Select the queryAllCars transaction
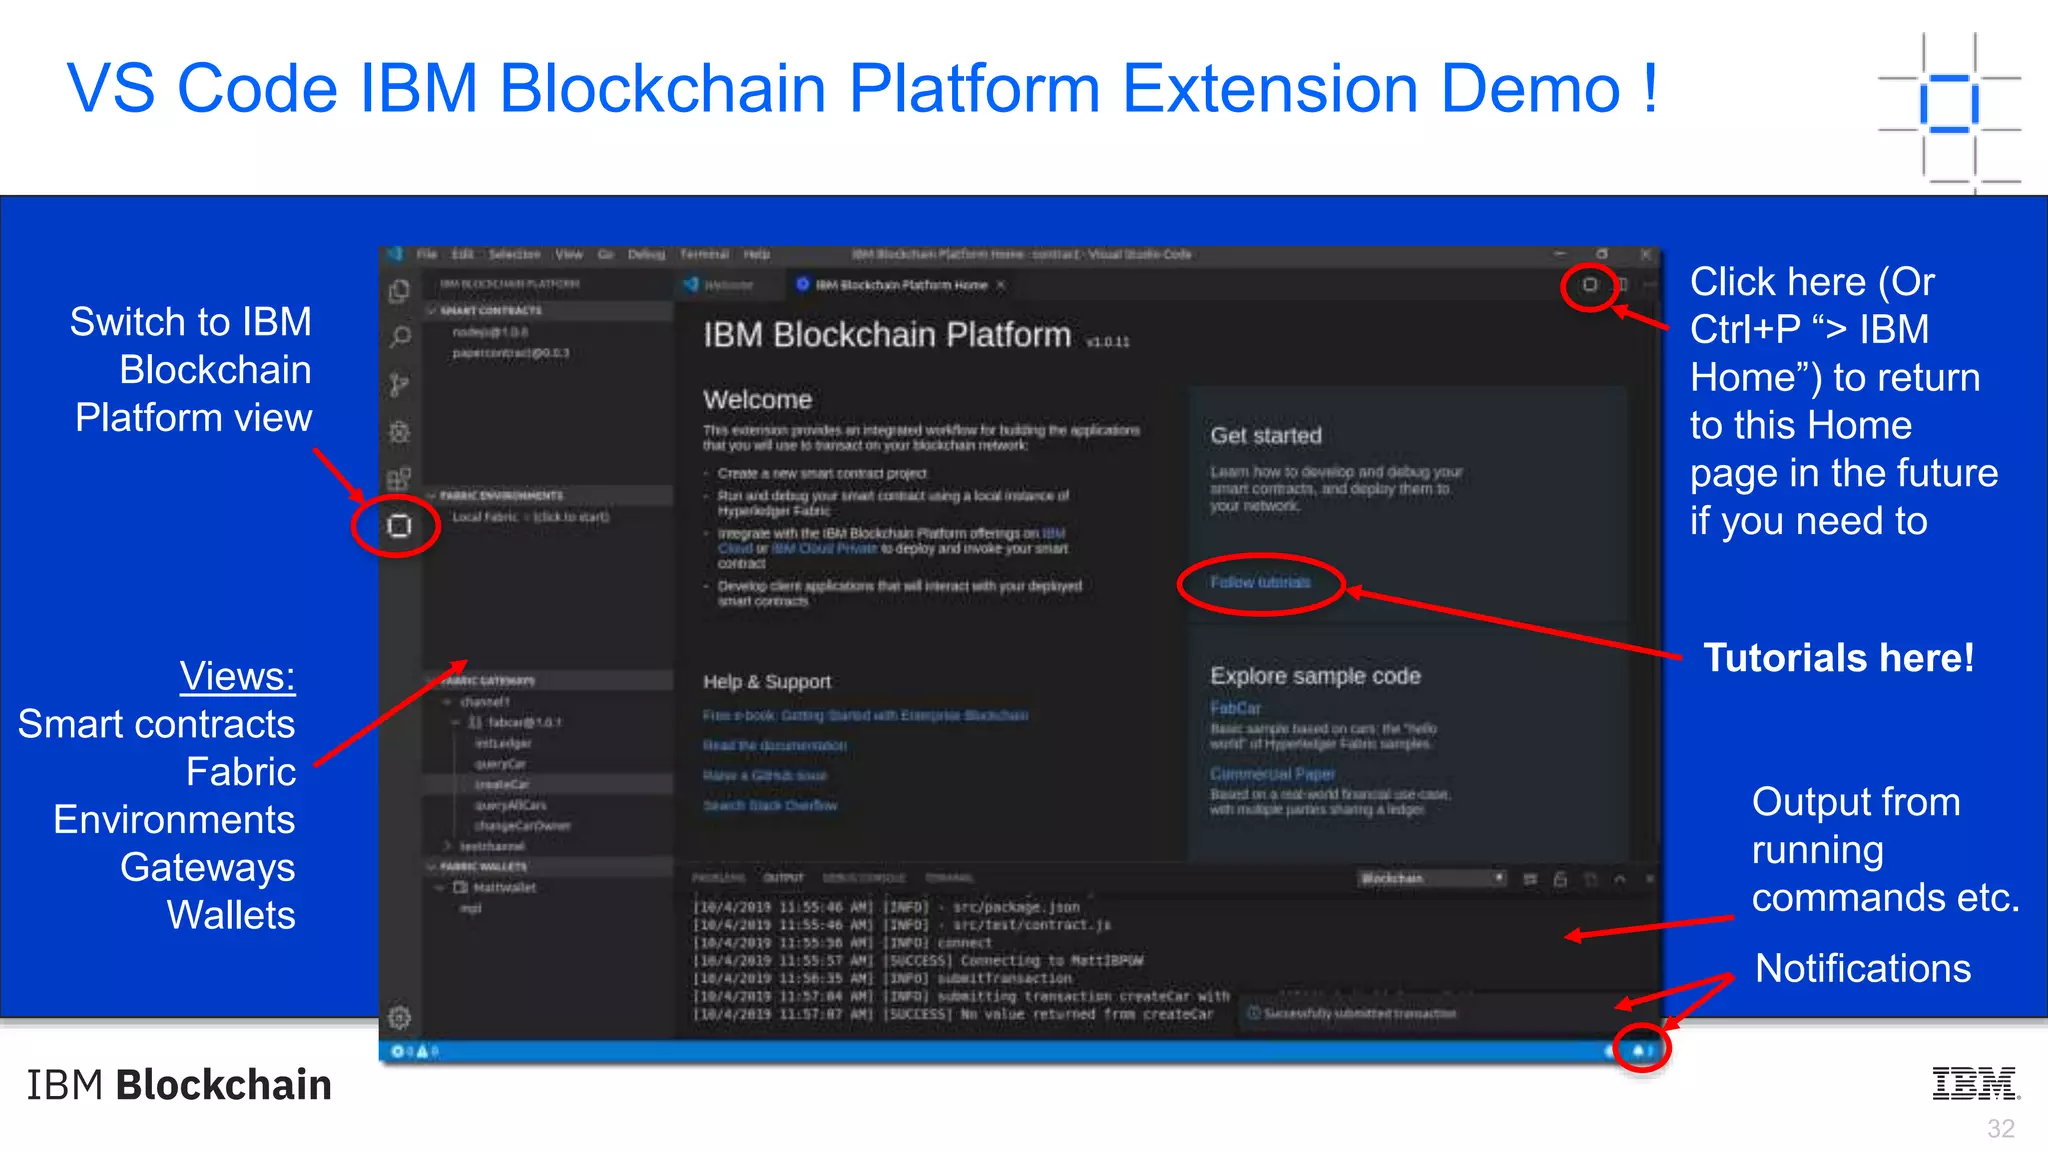The image size is (2048, 1152). [510, 805]
